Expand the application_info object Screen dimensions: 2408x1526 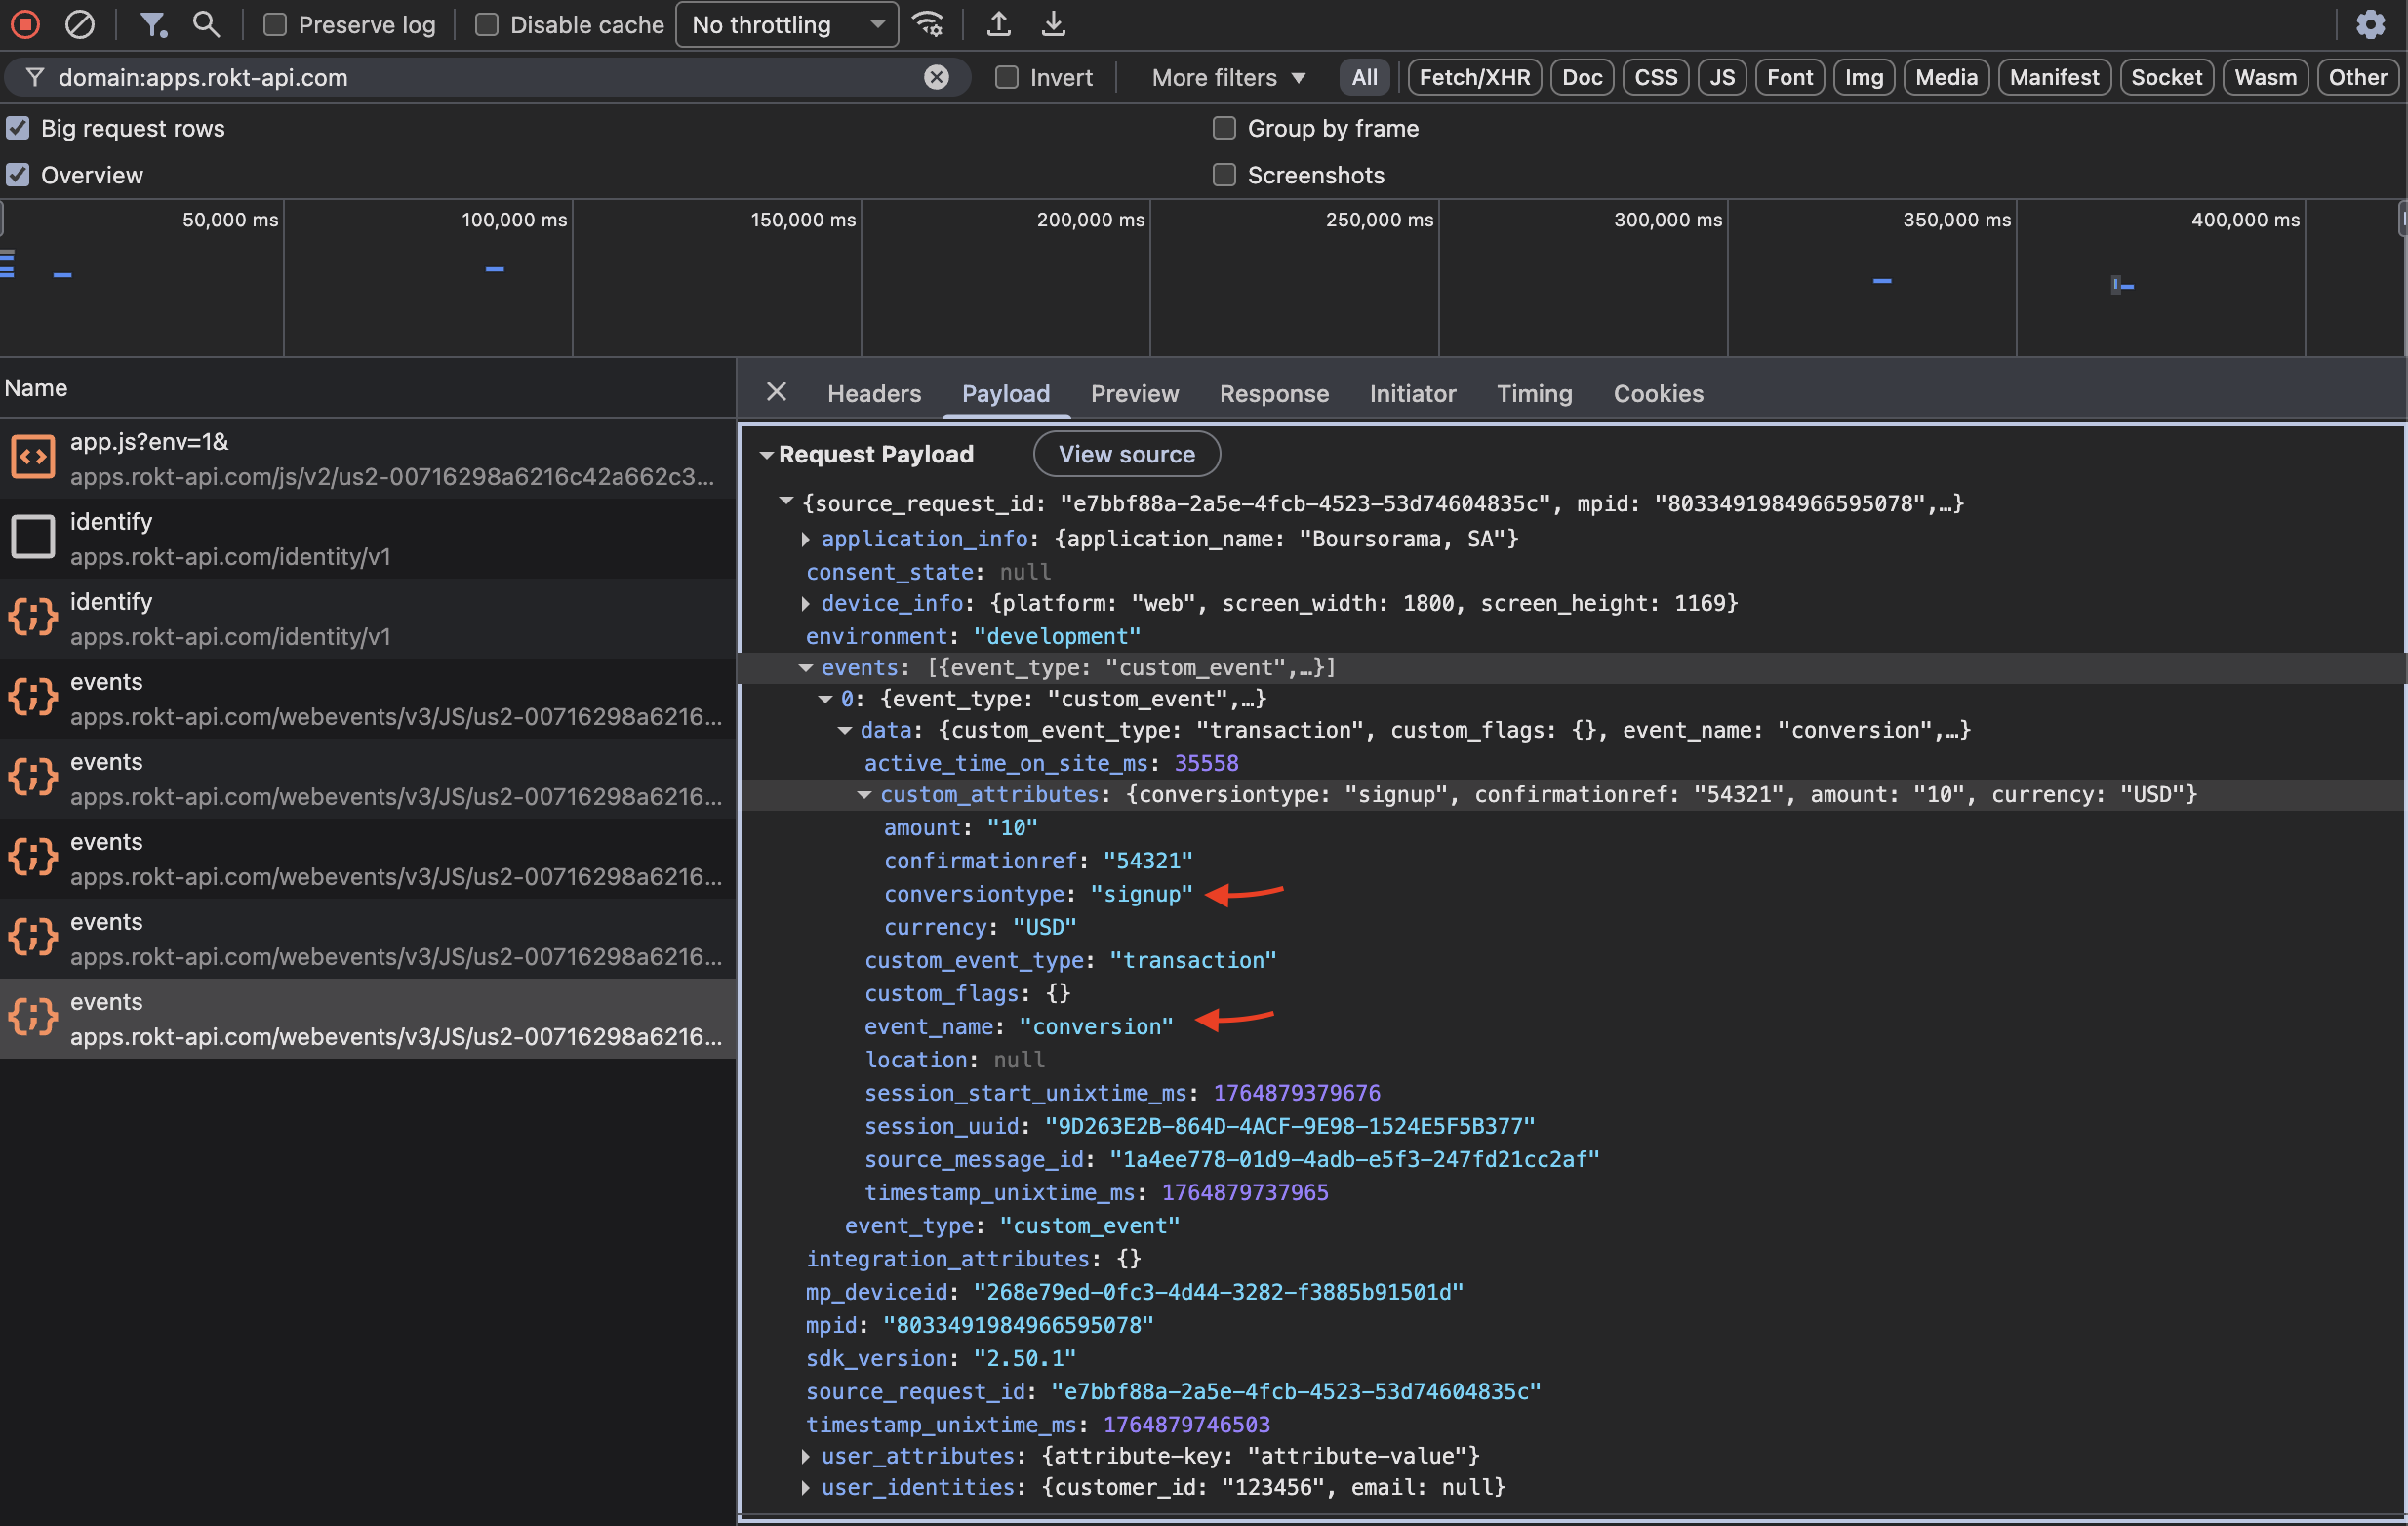[806, 539]
